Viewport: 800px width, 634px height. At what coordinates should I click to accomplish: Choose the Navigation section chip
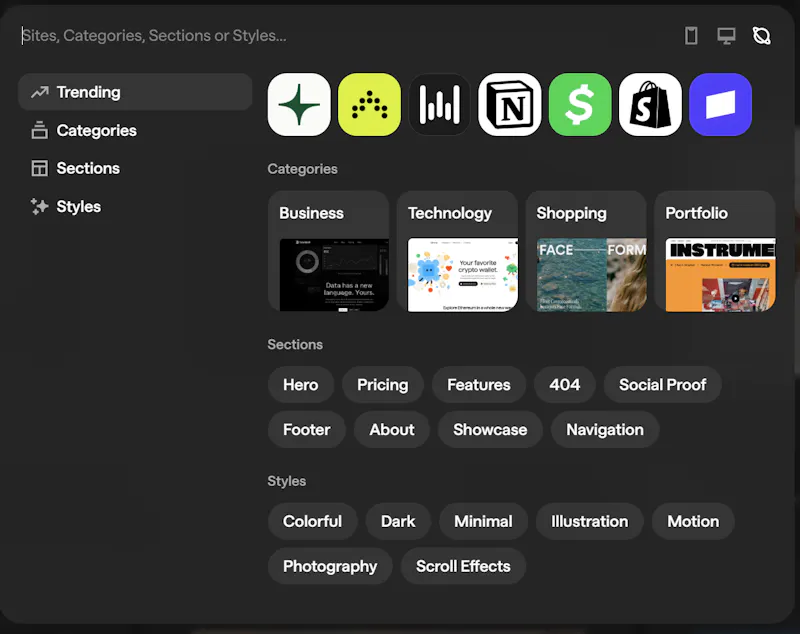coord(605,429)
